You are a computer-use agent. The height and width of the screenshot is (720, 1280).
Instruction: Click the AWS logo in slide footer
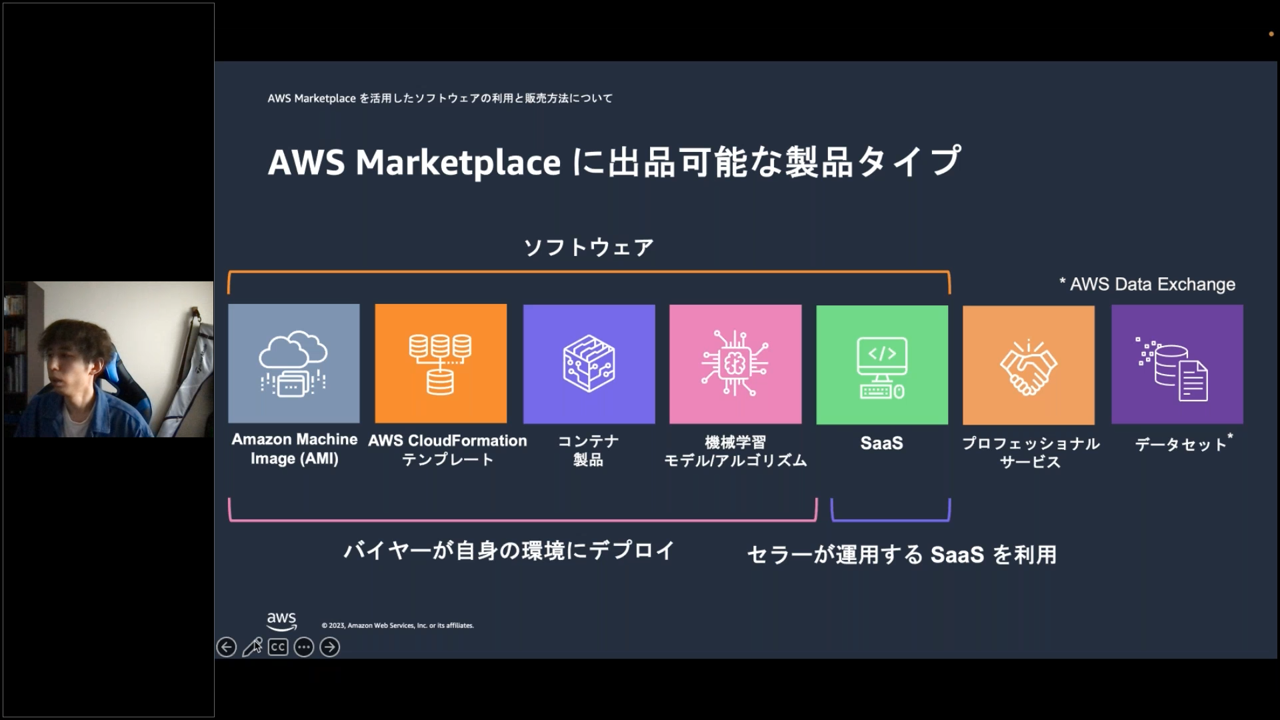tap(282, 622)
